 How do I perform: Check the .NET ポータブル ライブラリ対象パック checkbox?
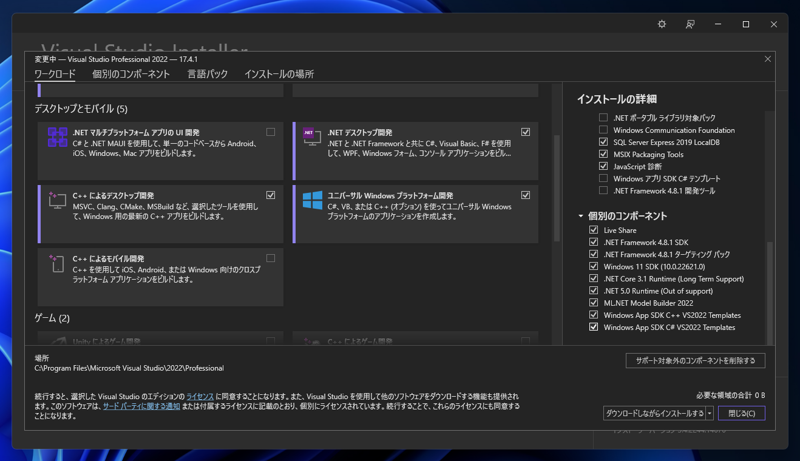[604, 117]
